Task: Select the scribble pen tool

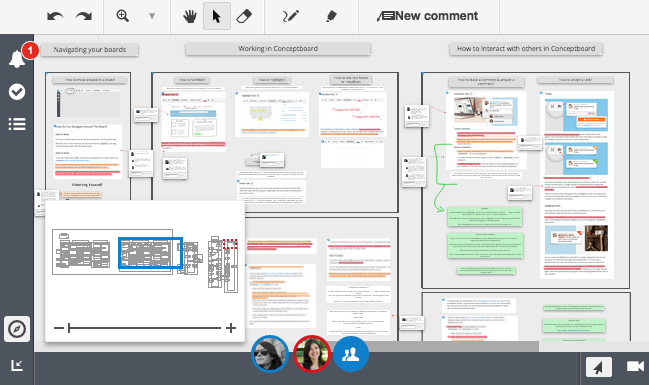Action: [291, 16]
